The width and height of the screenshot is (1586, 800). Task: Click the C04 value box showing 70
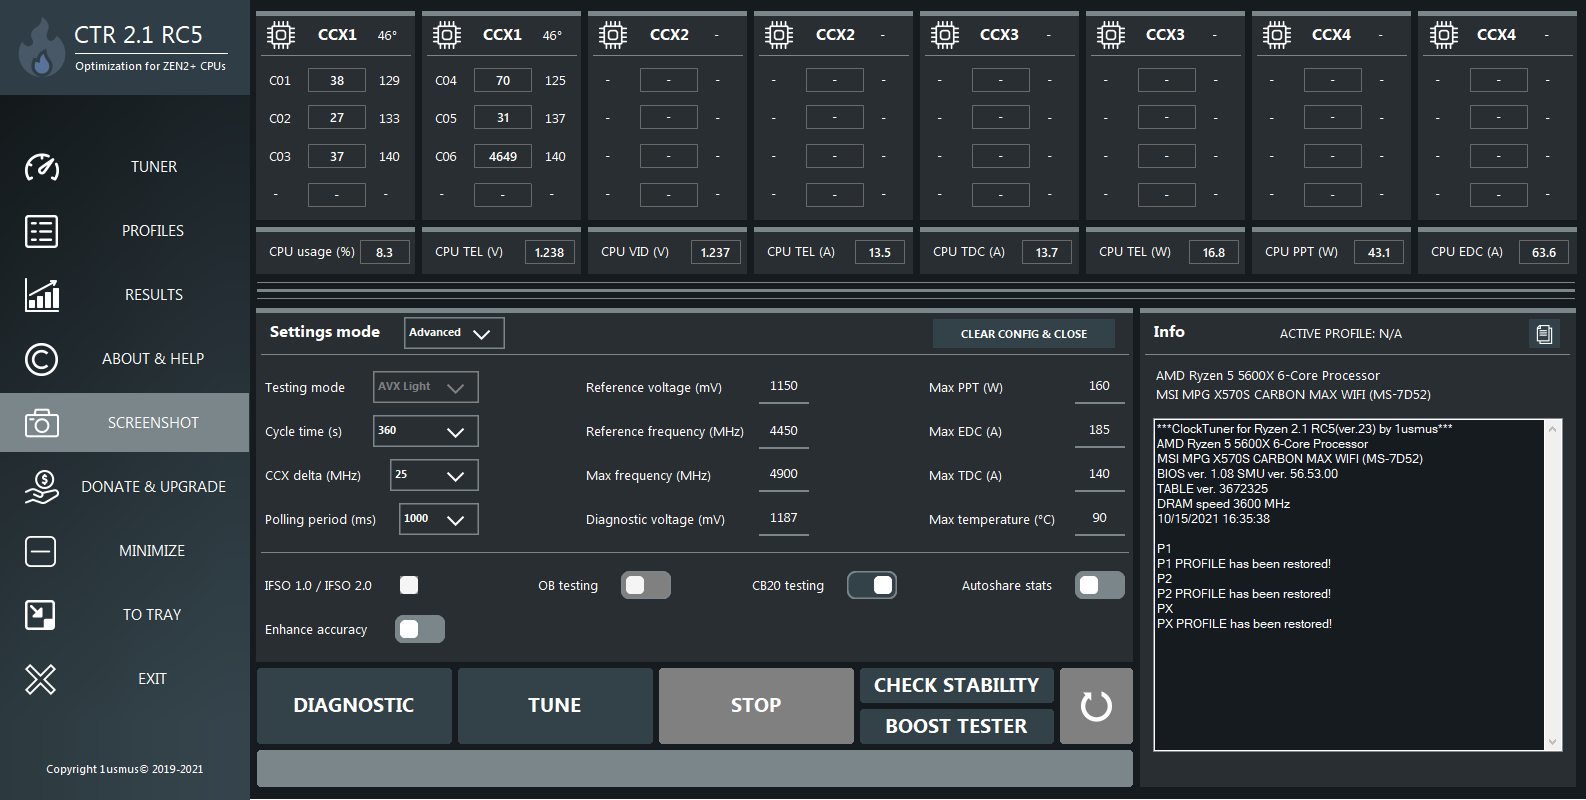pyautogui.click(x=503, y=80)
